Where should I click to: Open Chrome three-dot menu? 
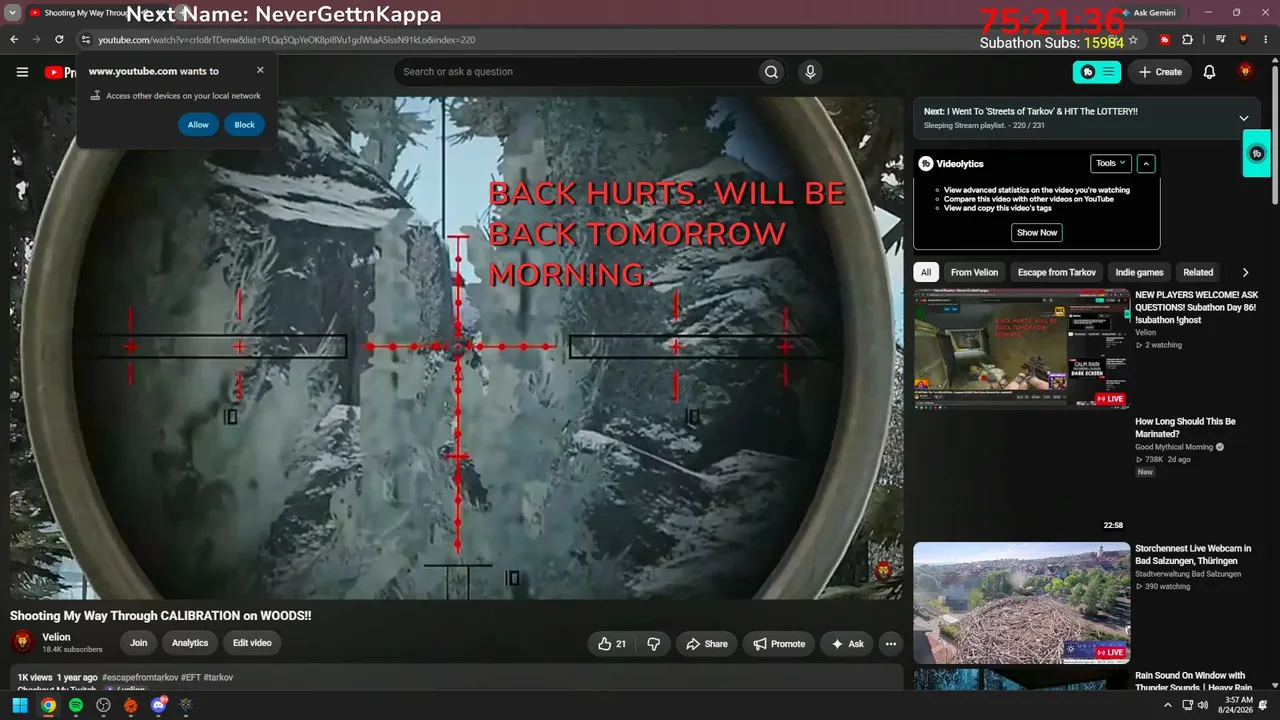[1267, 40]
